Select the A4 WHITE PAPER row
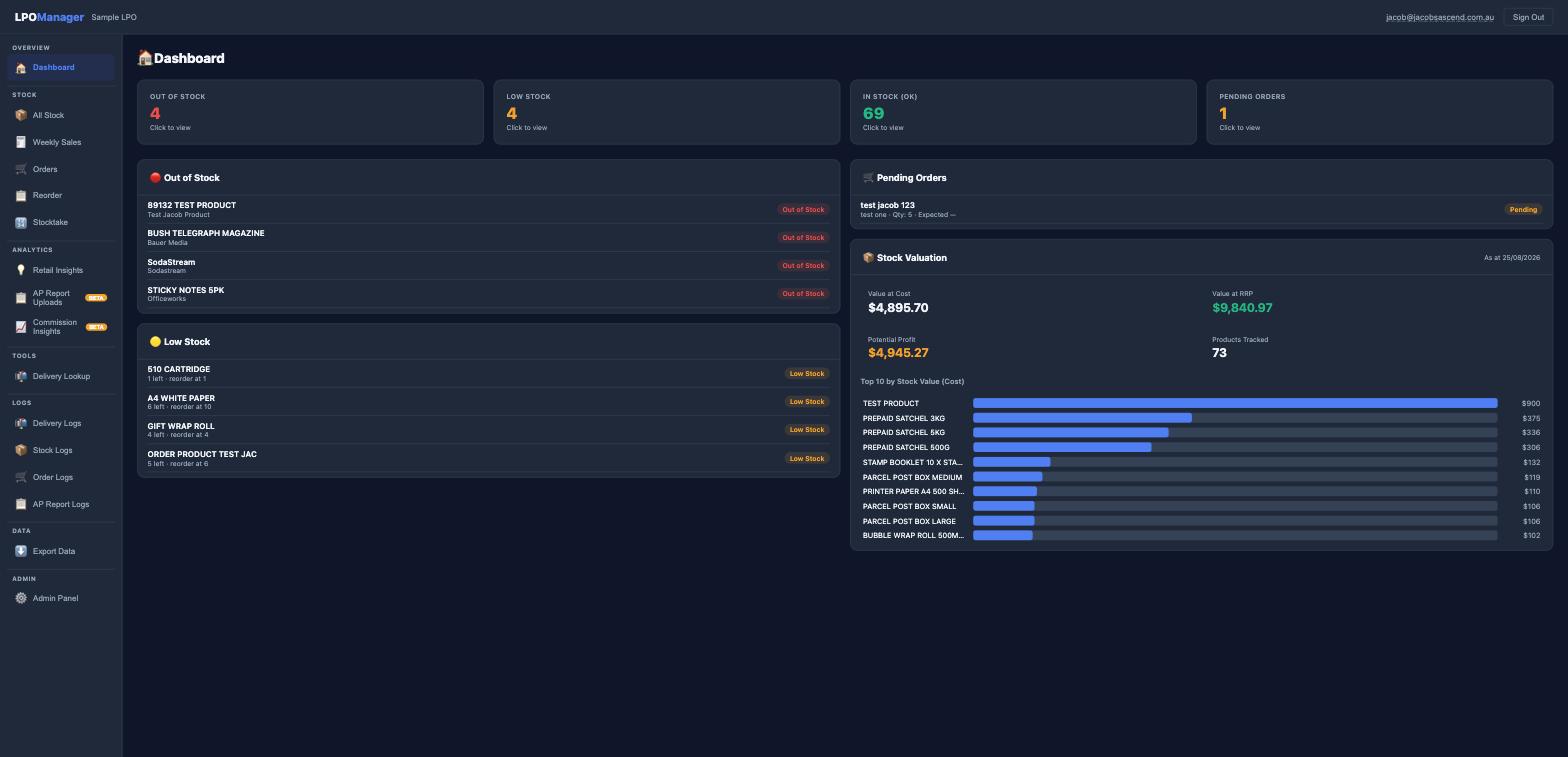 click(488, 402)
